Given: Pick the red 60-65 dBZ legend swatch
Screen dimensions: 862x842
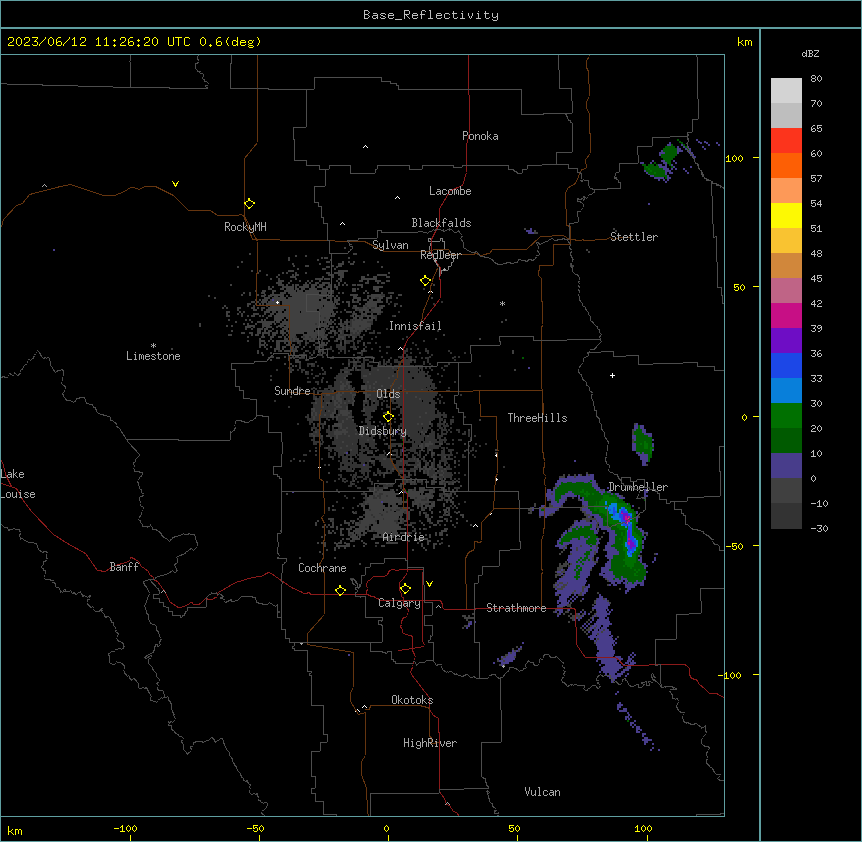Looking at the screenshot, I should pos(786,141).
